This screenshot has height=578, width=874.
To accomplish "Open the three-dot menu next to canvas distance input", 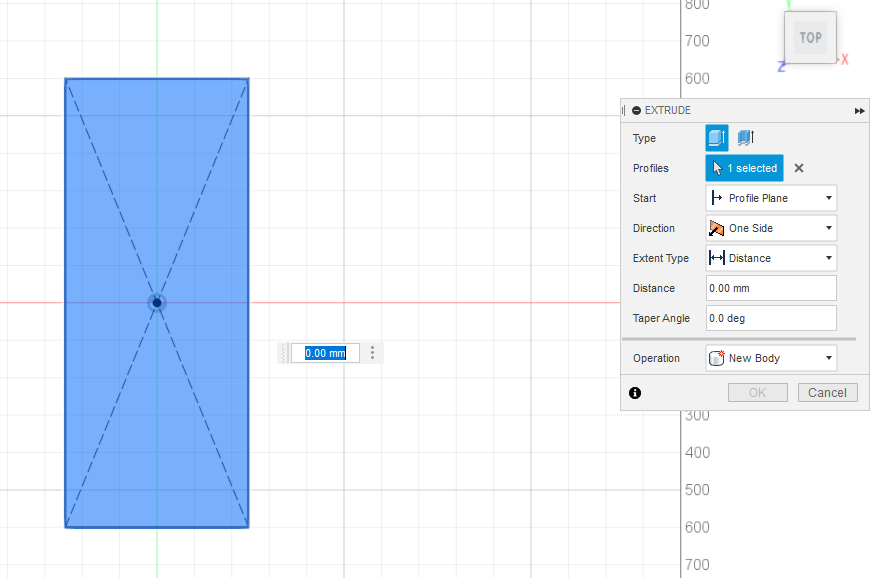I will (x=372, y=353).
